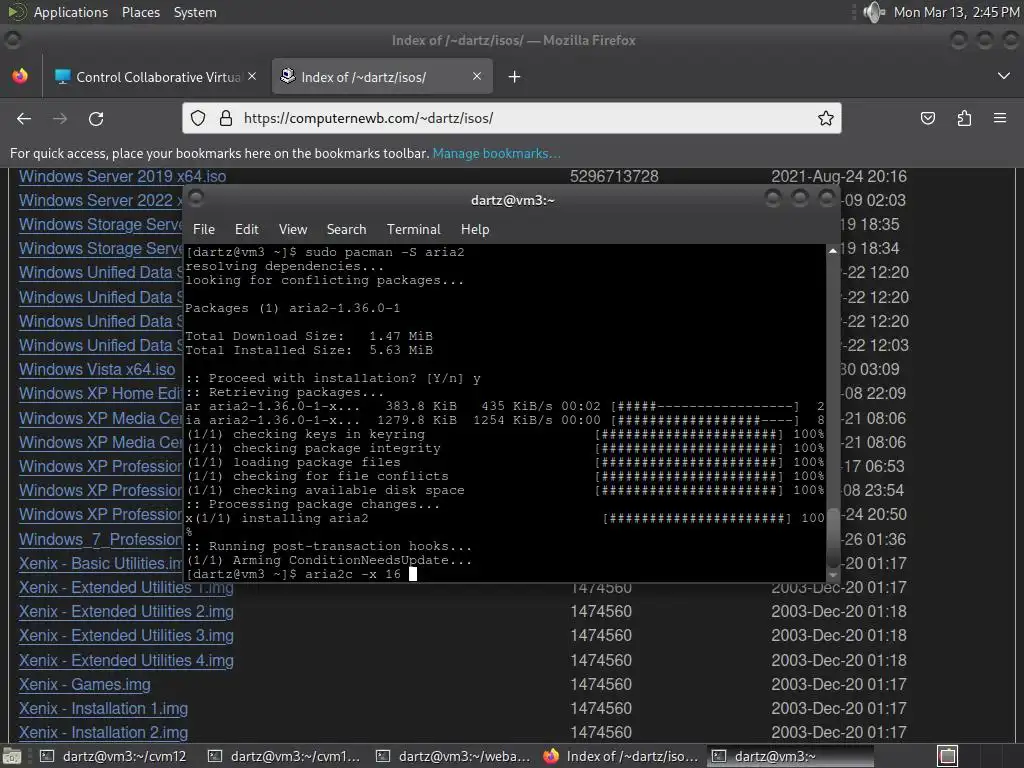The width and height of the screenshot is (1024, 768).
Task: Click the padlock site security icon
Action: (x=226, y=118)
